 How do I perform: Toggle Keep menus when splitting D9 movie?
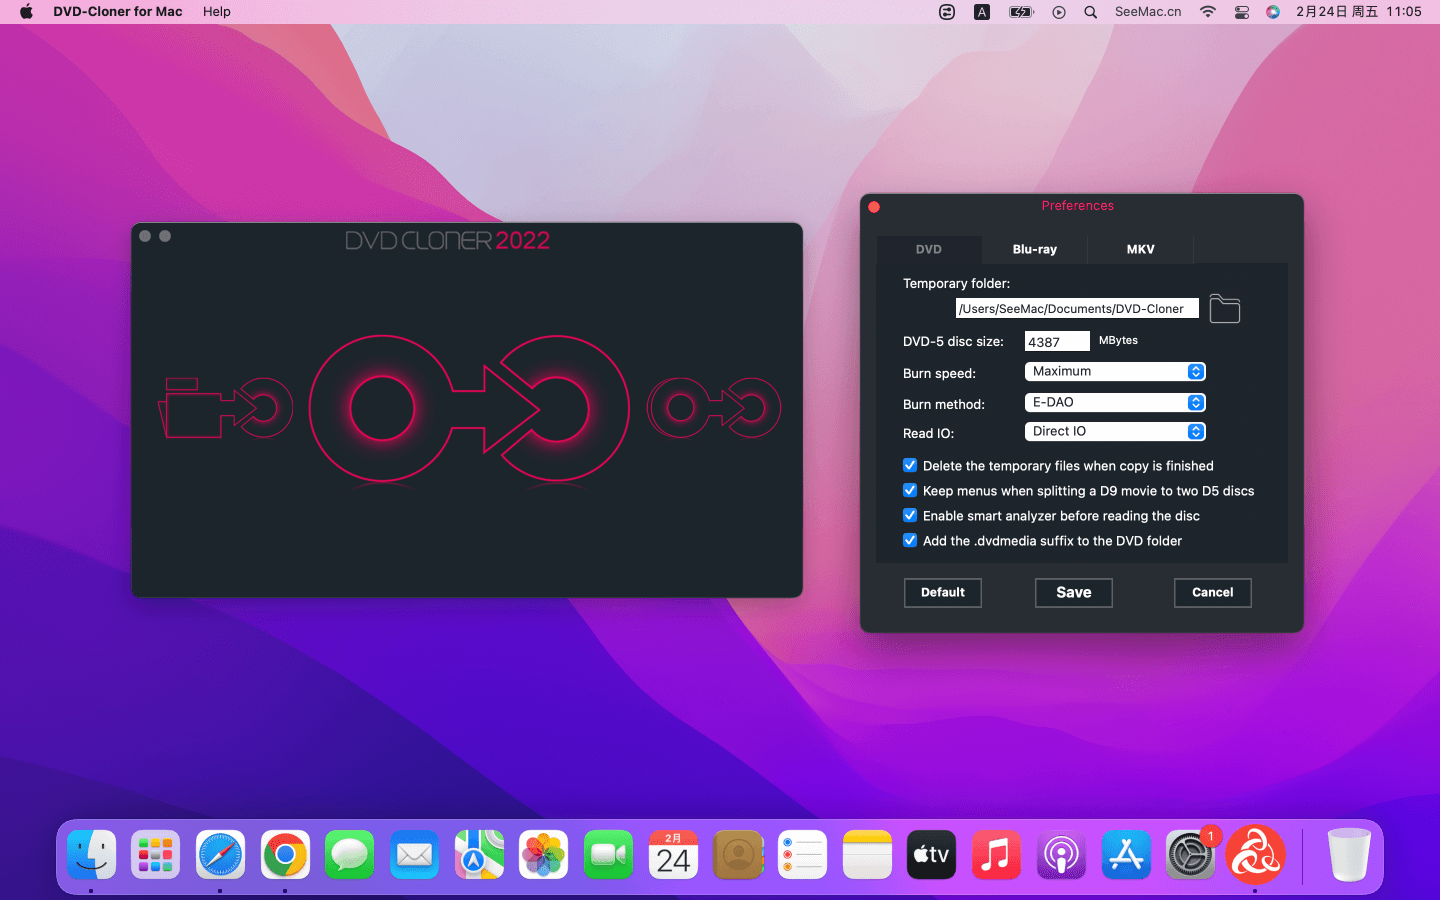(x=910, y=491)
